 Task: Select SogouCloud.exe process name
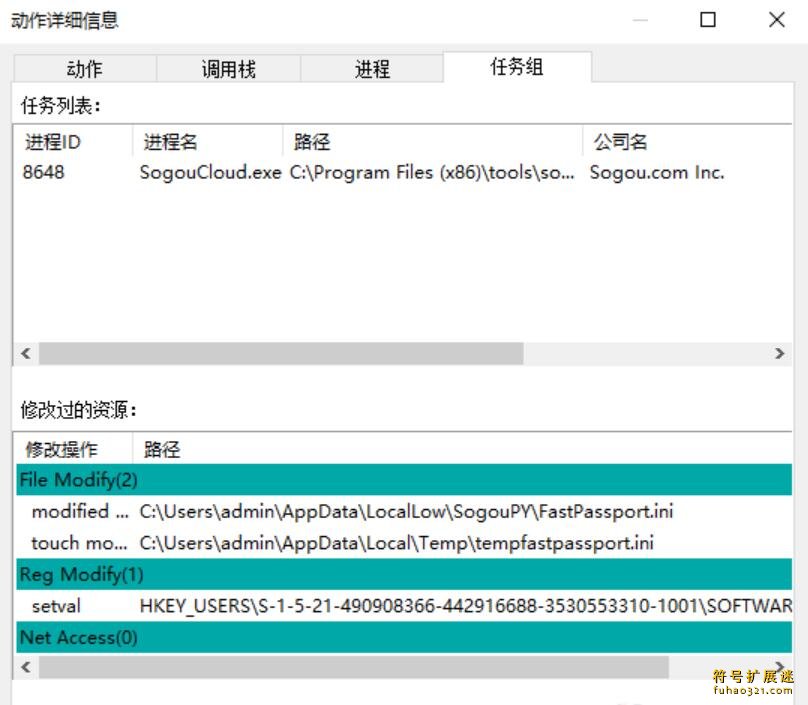pyautogui.click(x=210, y=172)
